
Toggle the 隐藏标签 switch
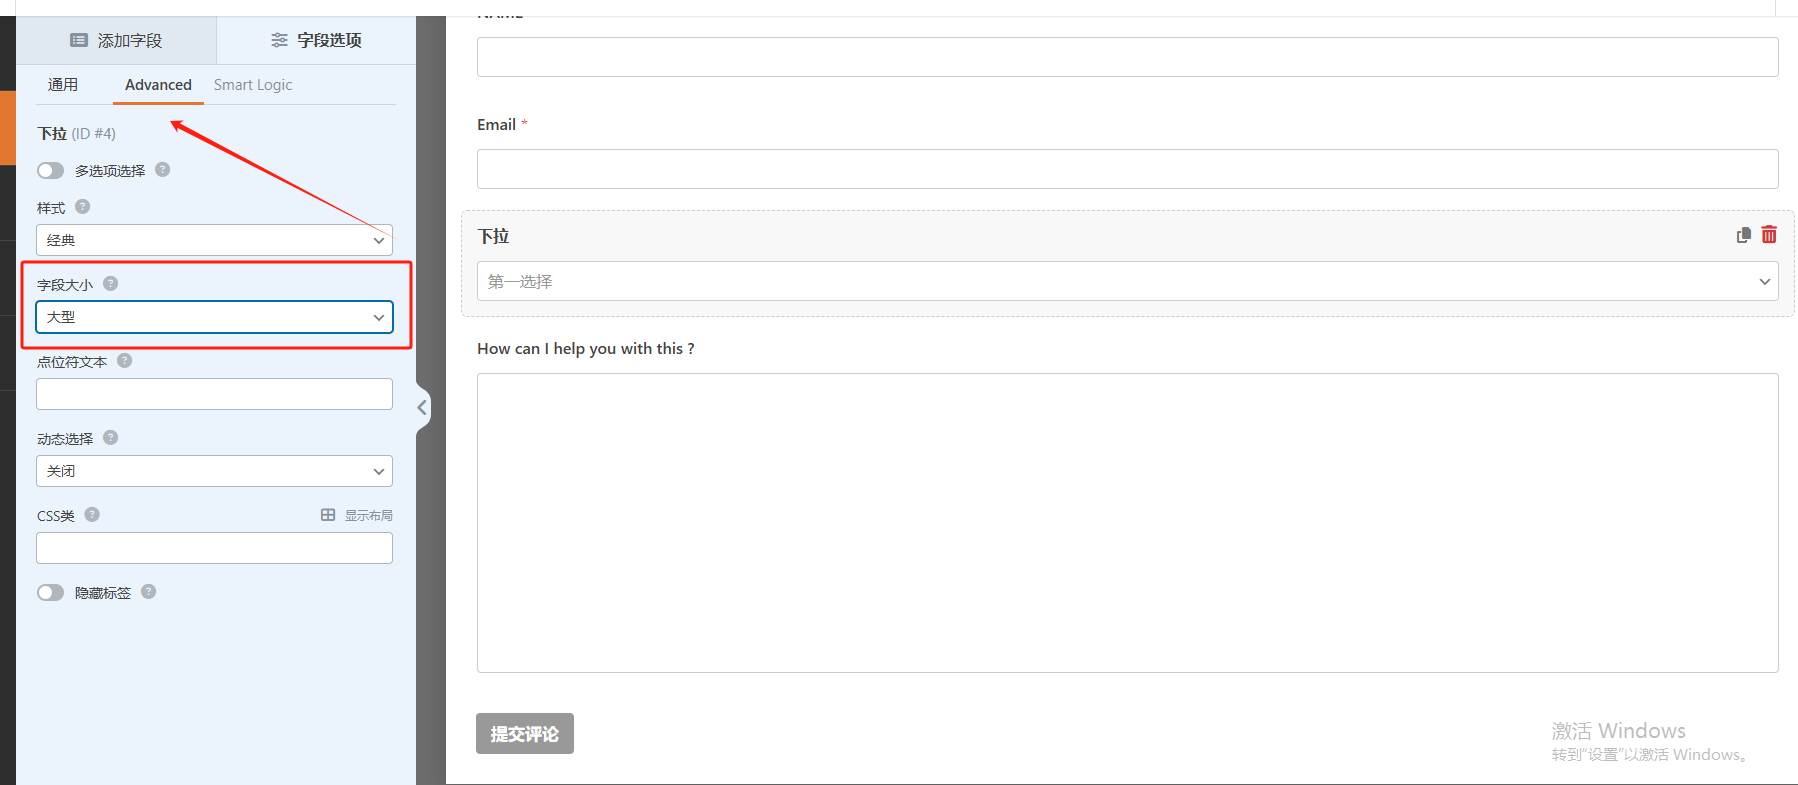click(x=51, y=593)
